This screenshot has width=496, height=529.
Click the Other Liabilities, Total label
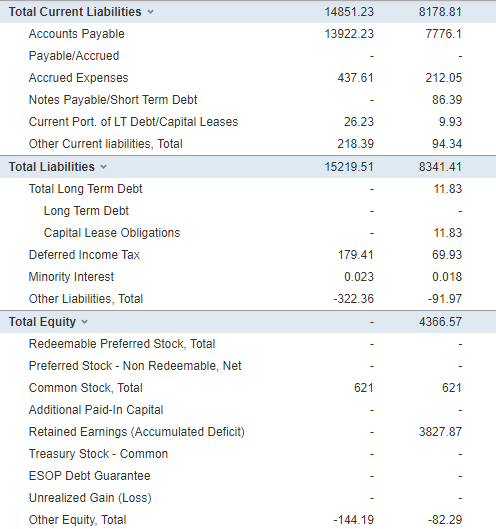coord(86,299)
